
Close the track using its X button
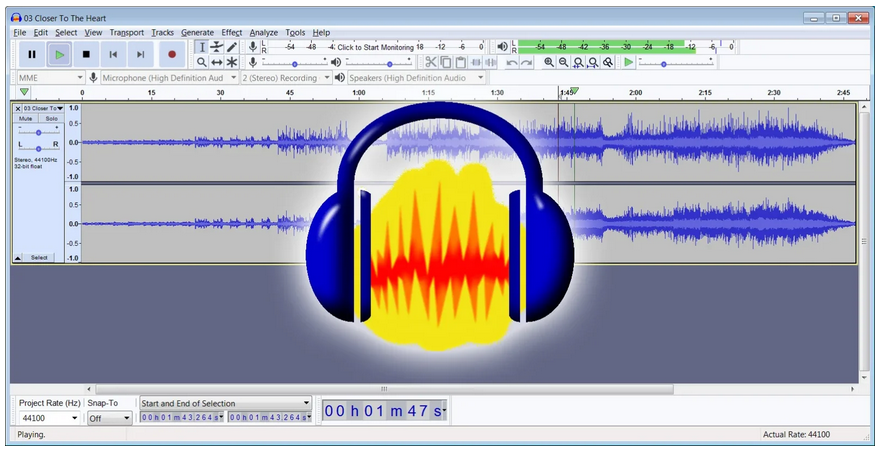pyautogui.click(x=18, y=108)
